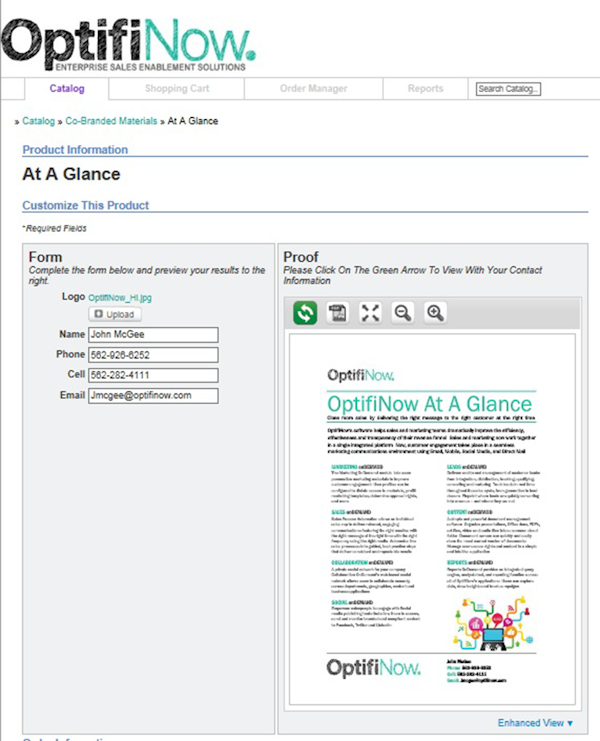This screenshot has height=741, width=600.
Task: Click the At A Glance proof thumbnail
Action: 432,519
